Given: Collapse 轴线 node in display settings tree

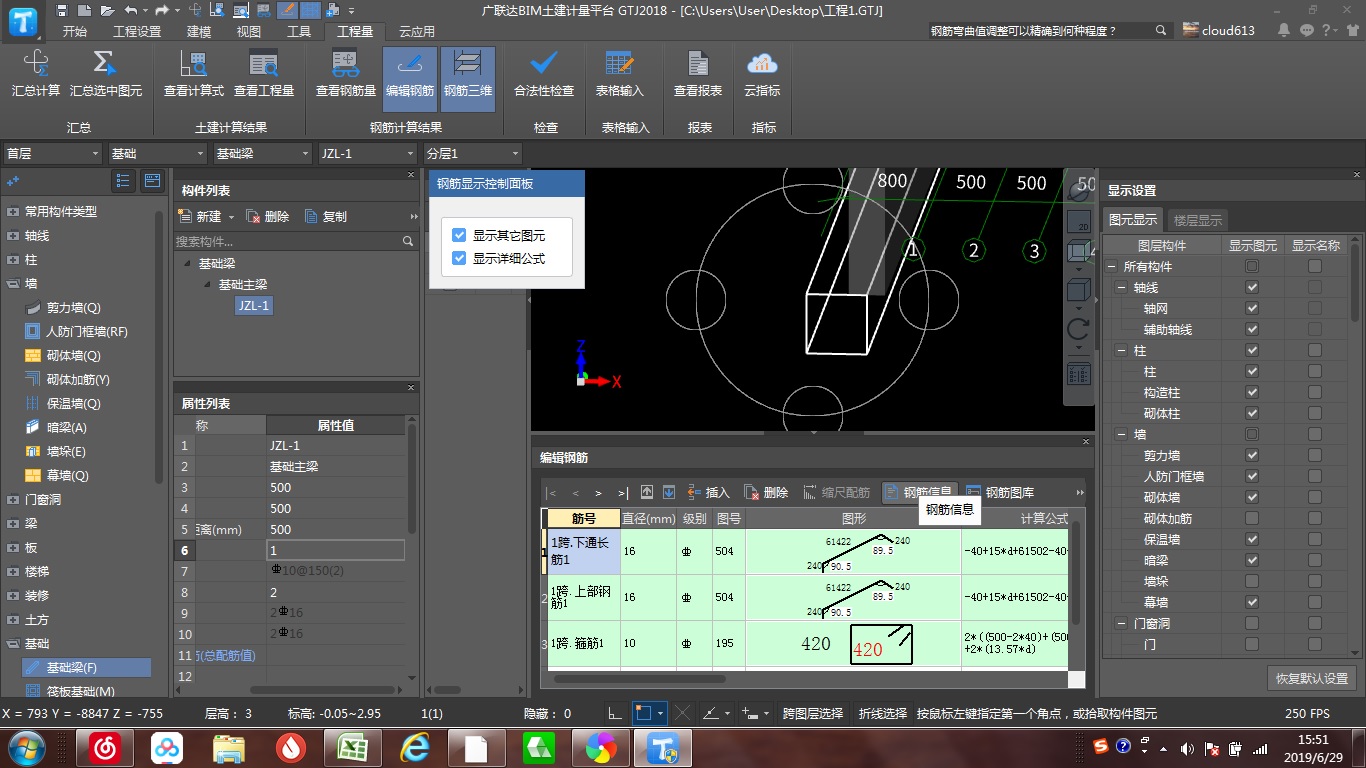Looking at the screenshot, I should click(x=1121, y=288).
